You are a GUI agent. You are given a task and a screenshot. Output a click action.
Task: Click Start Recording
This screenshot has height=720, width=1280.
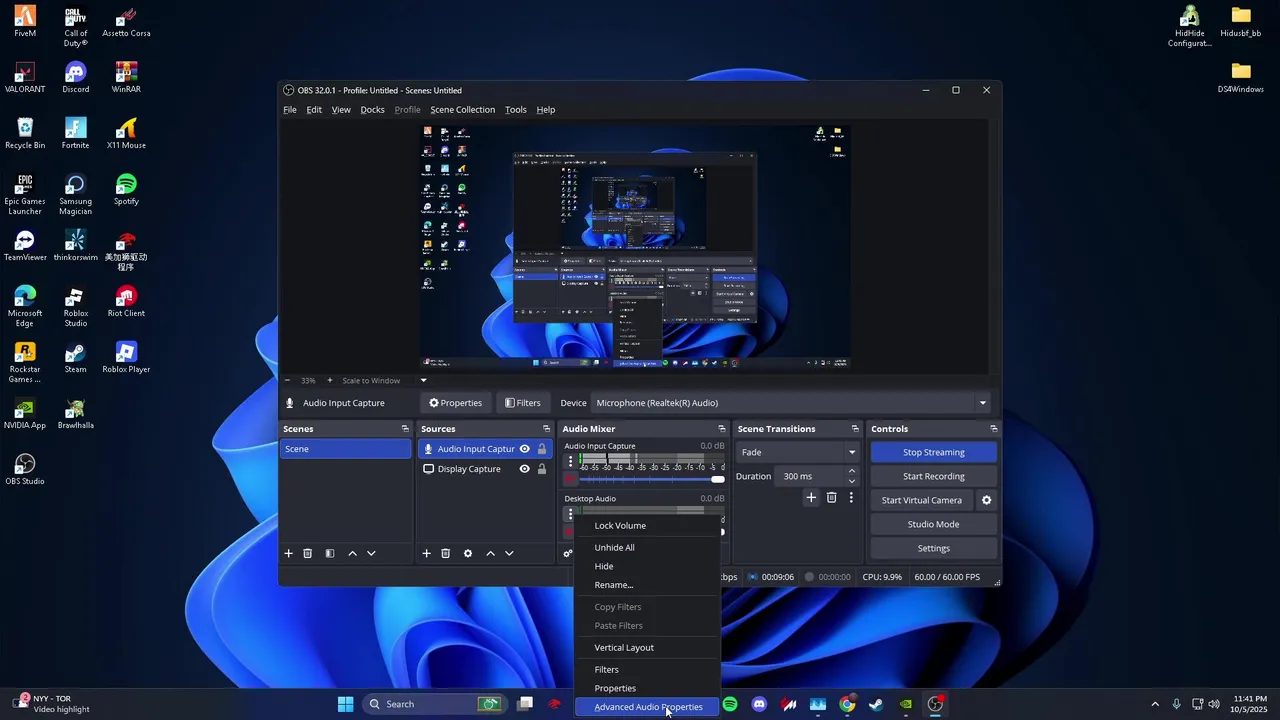(934, 476)
